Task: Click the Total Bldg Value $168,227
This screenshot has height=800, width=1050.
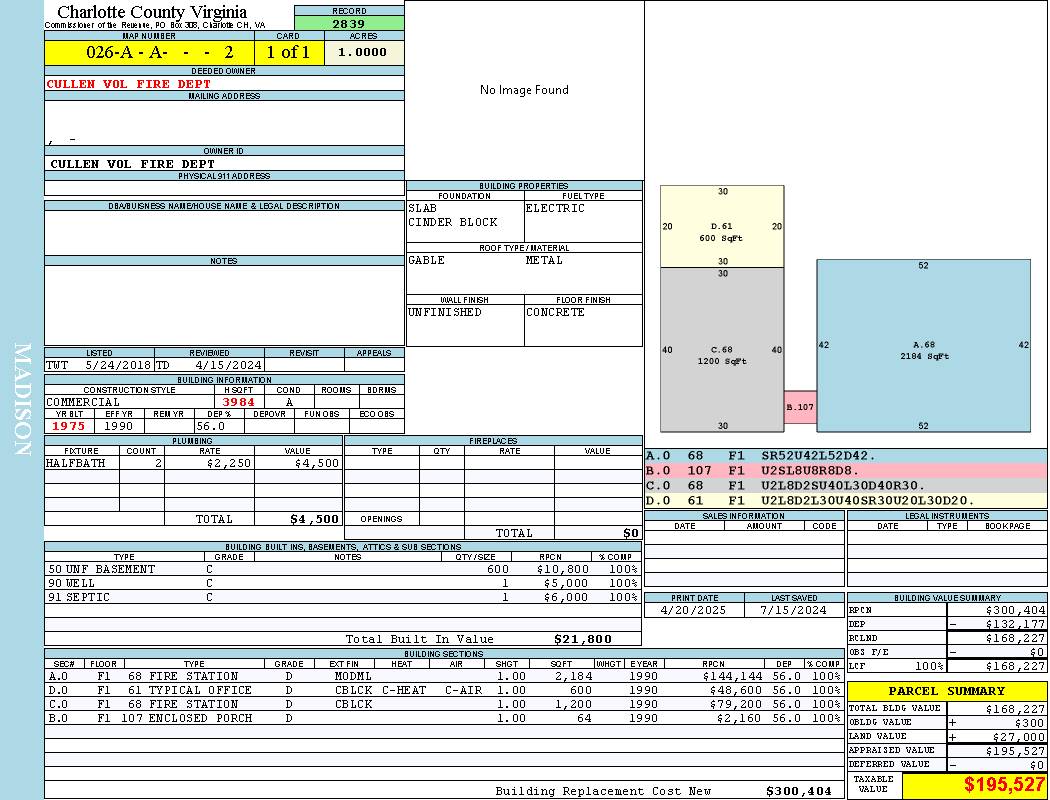Action: coord(1015,709)
